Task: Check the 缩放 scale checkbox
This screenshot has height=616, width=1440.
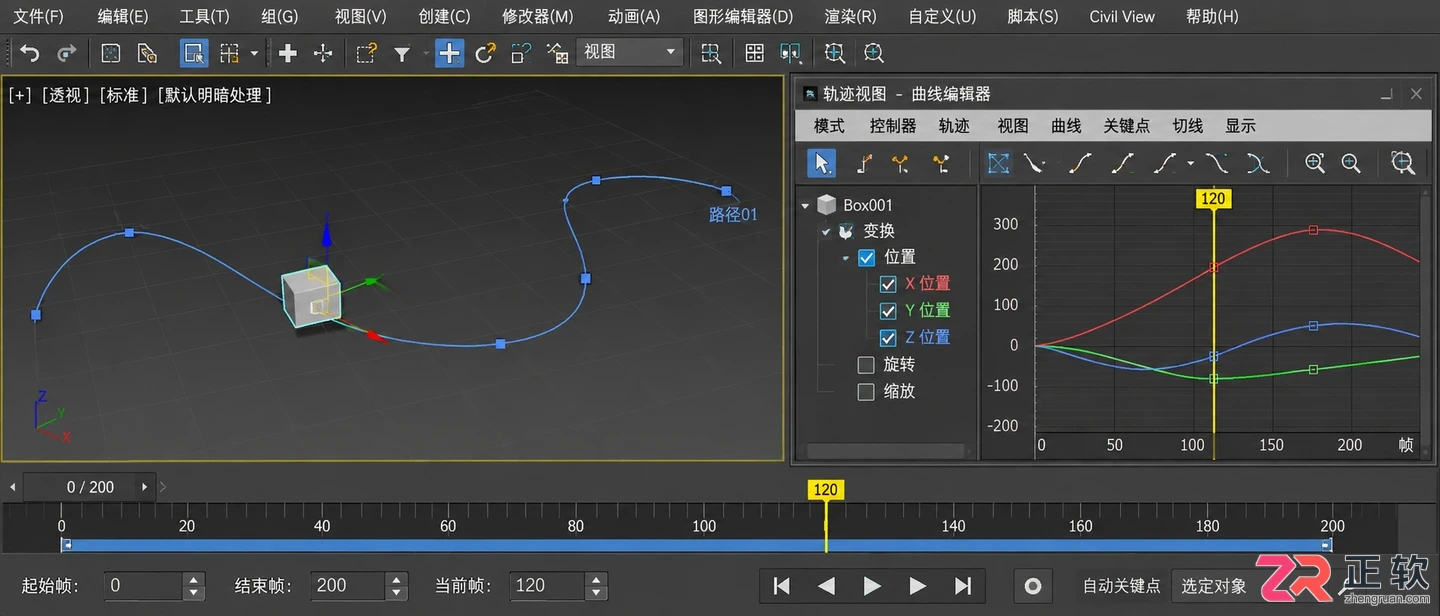Action: pyautogui.click(x=867, y=392)
